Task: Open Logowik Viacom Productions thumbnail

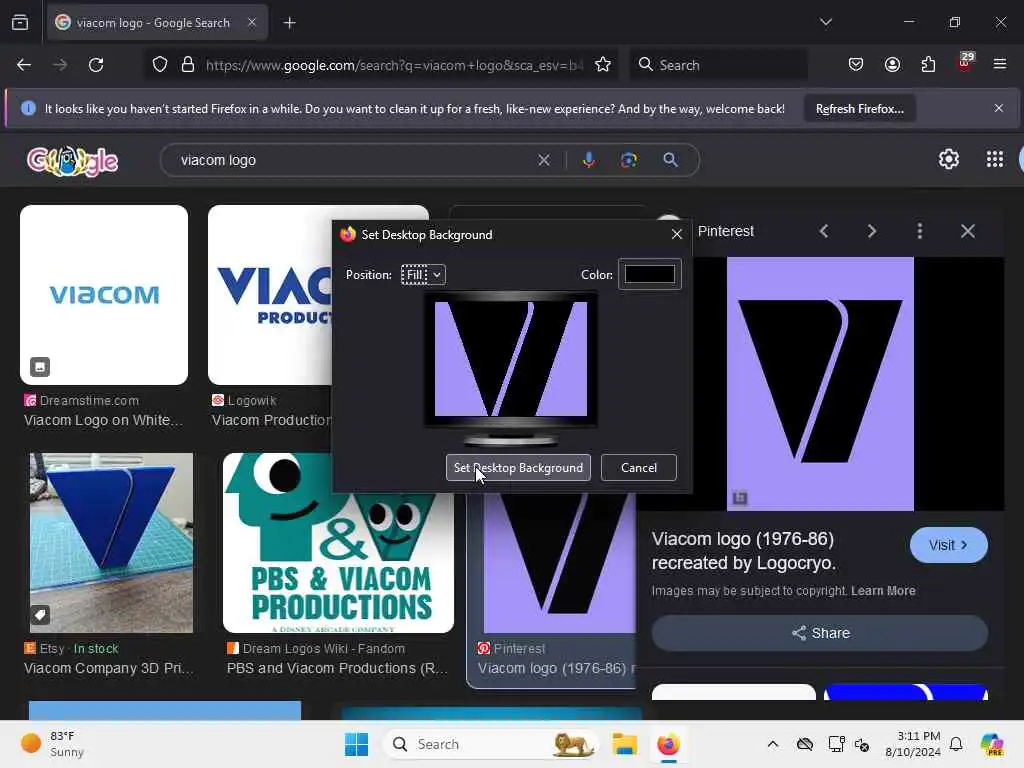Action: tap(270, 295)
